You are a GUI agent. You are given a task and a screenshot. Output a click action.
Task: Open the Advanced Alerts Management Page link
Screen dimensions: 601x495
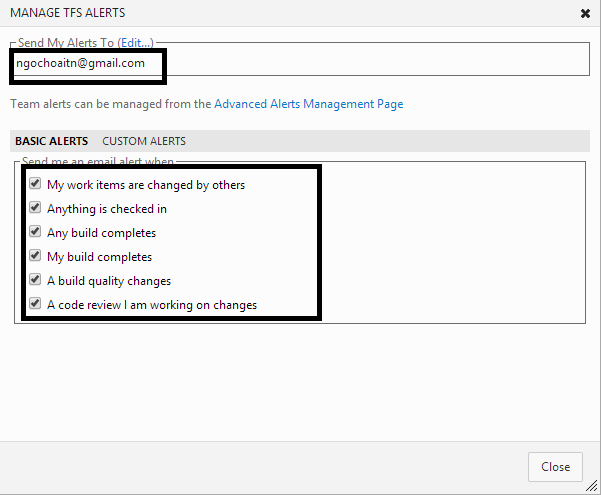click(309, 104)
